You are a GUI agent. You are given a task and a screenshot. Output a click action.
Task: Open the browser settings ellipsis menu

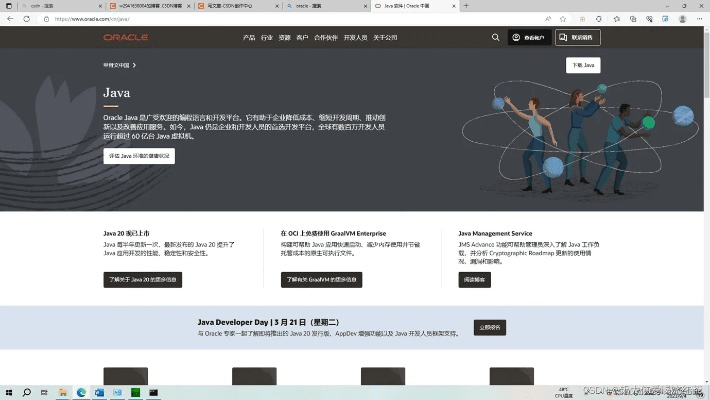point(700,19)
